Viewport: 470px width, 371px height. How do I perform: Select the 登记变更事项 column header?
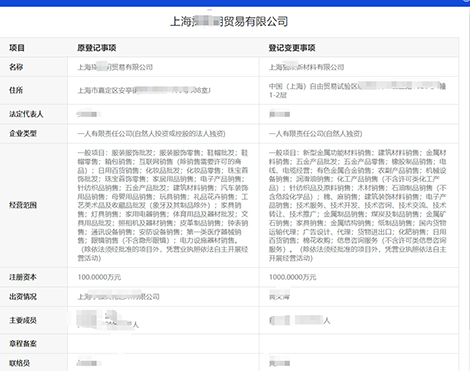tap(292, 48)
